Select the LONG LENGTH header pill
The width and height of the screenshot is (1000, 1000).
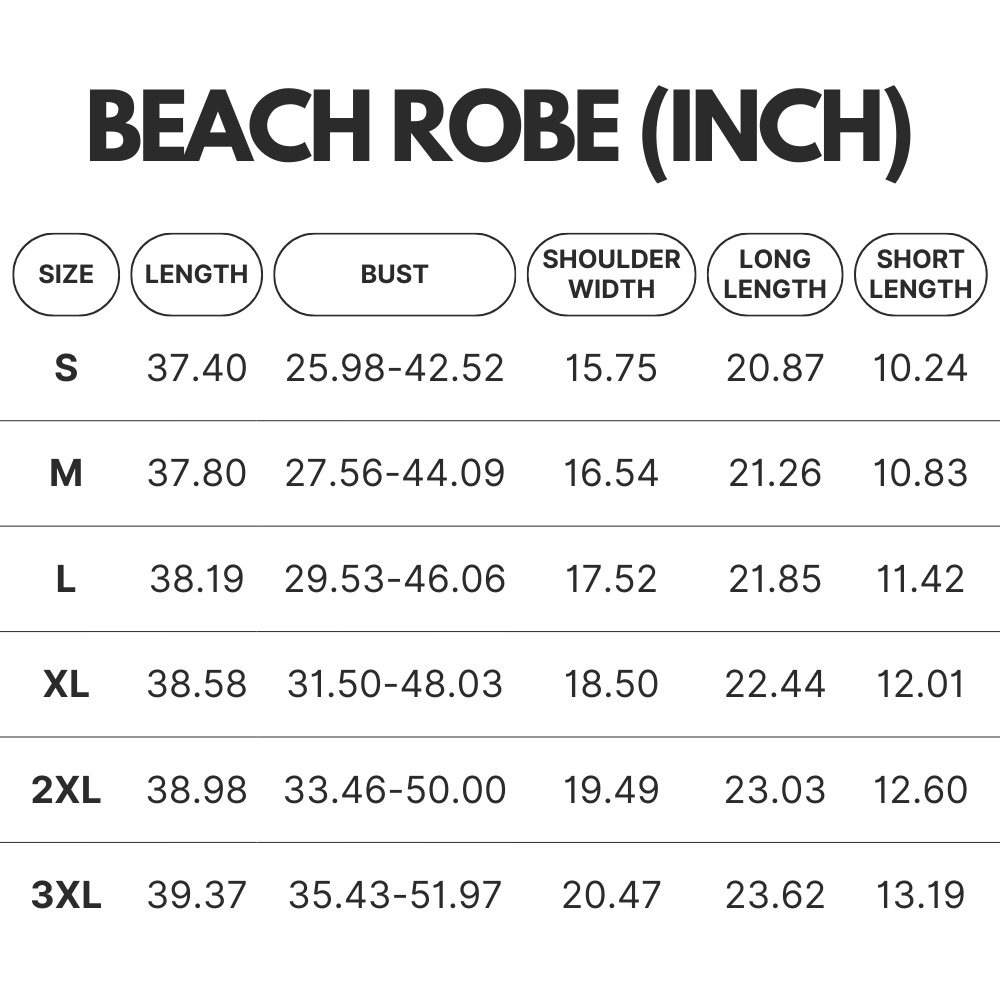point(775,274)
